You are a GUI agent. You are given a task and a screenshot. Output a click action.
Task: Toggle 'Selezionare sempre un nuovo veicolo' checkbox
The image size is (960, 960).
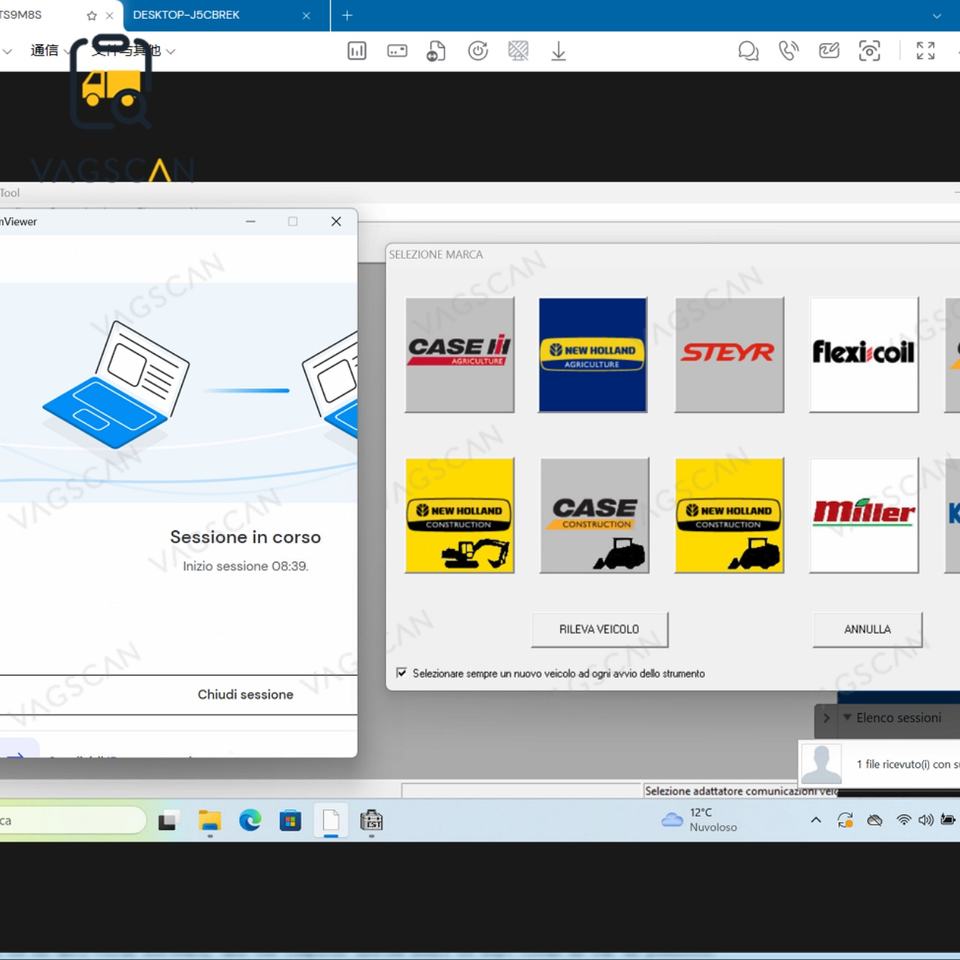click(402, 673)
